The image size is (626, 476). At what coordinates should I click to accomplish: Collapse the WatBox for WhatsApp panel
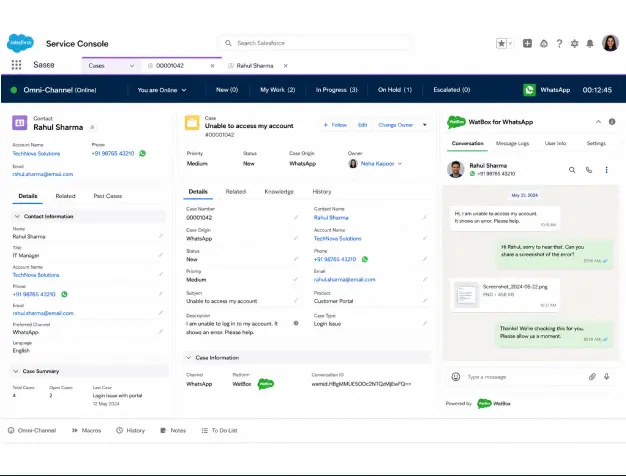point(598,122)
